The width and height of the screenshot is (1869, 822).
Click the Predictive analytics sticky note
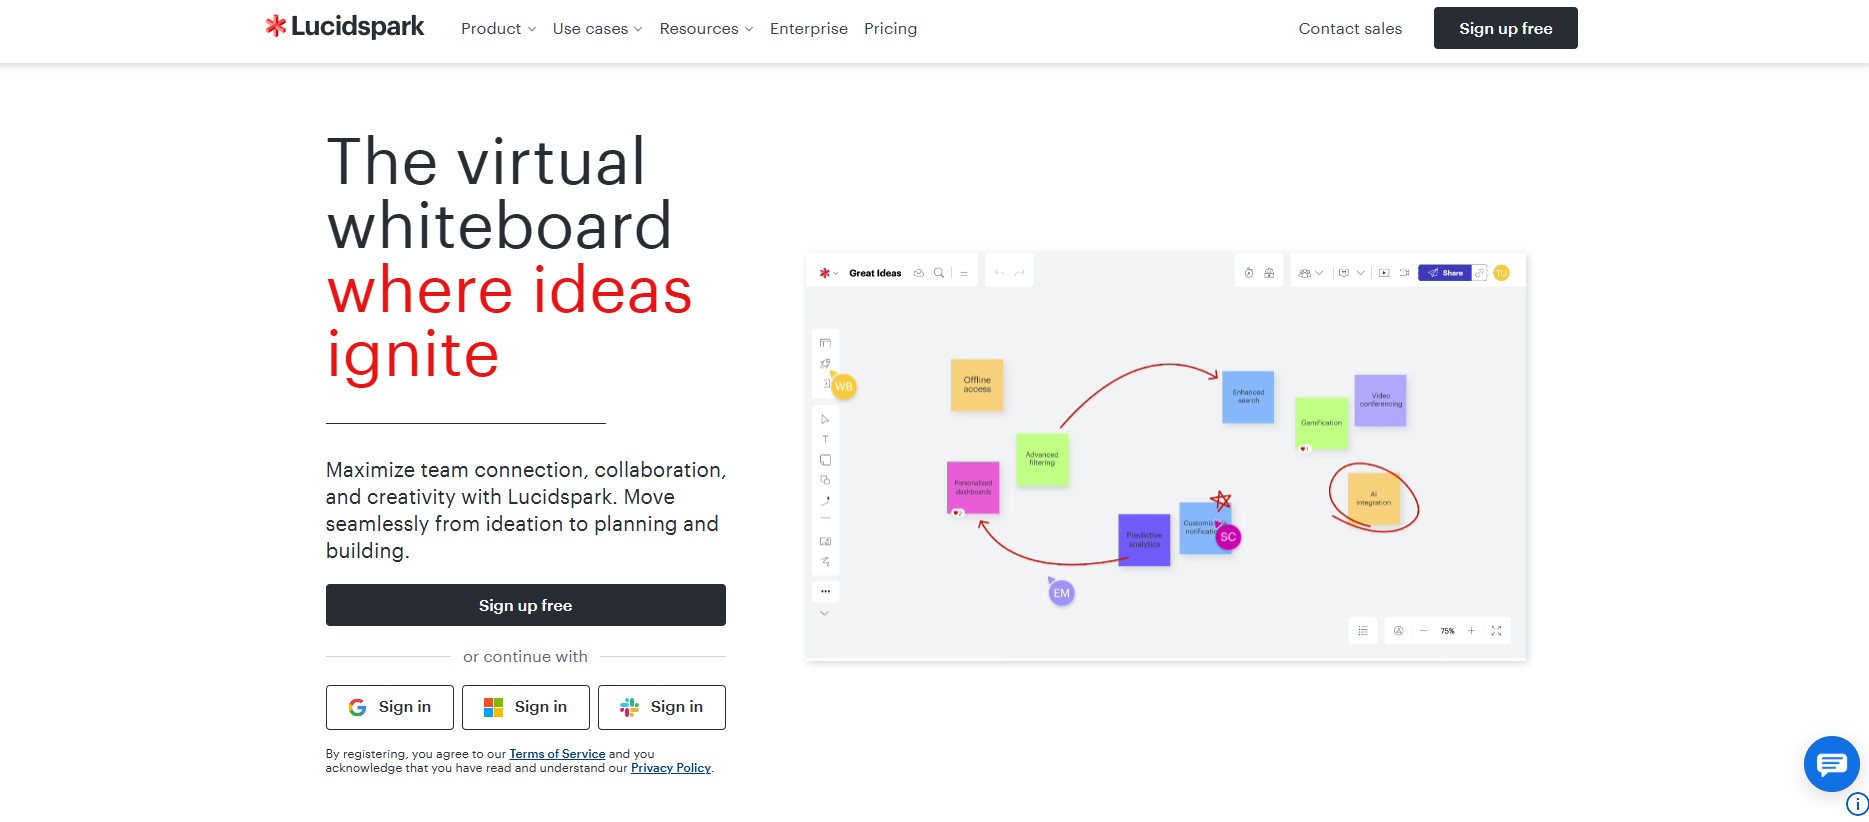coord(1144,540)
